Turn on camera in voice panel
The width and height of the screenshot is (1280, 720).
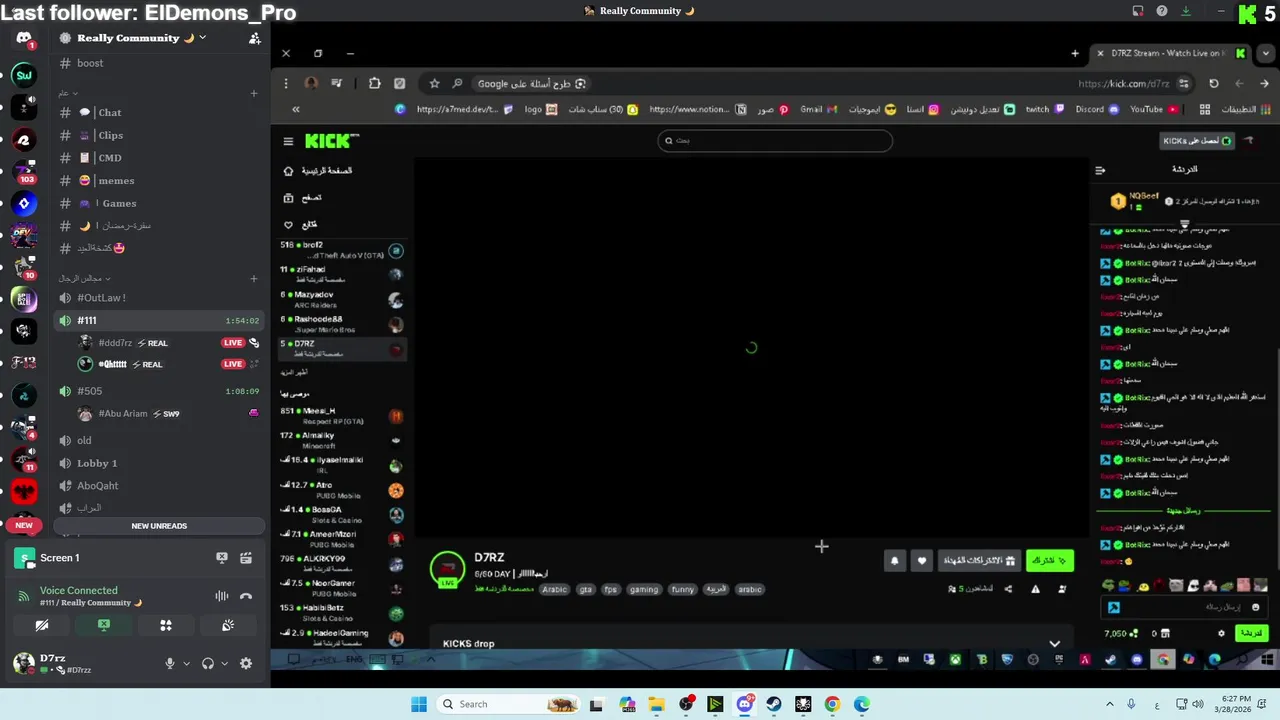42,625
